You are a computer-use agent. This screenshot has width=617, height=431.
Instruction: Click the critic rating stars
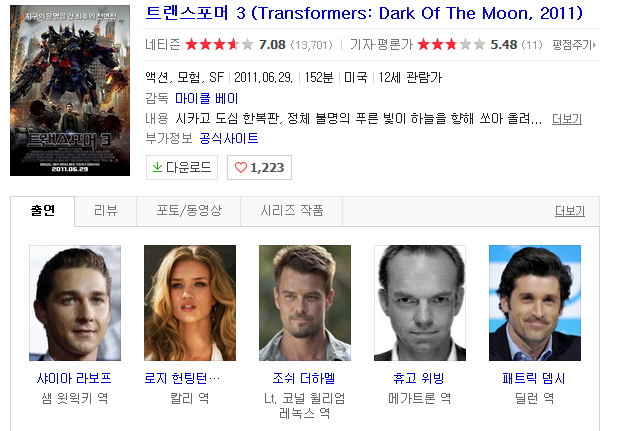coord(451,44)
